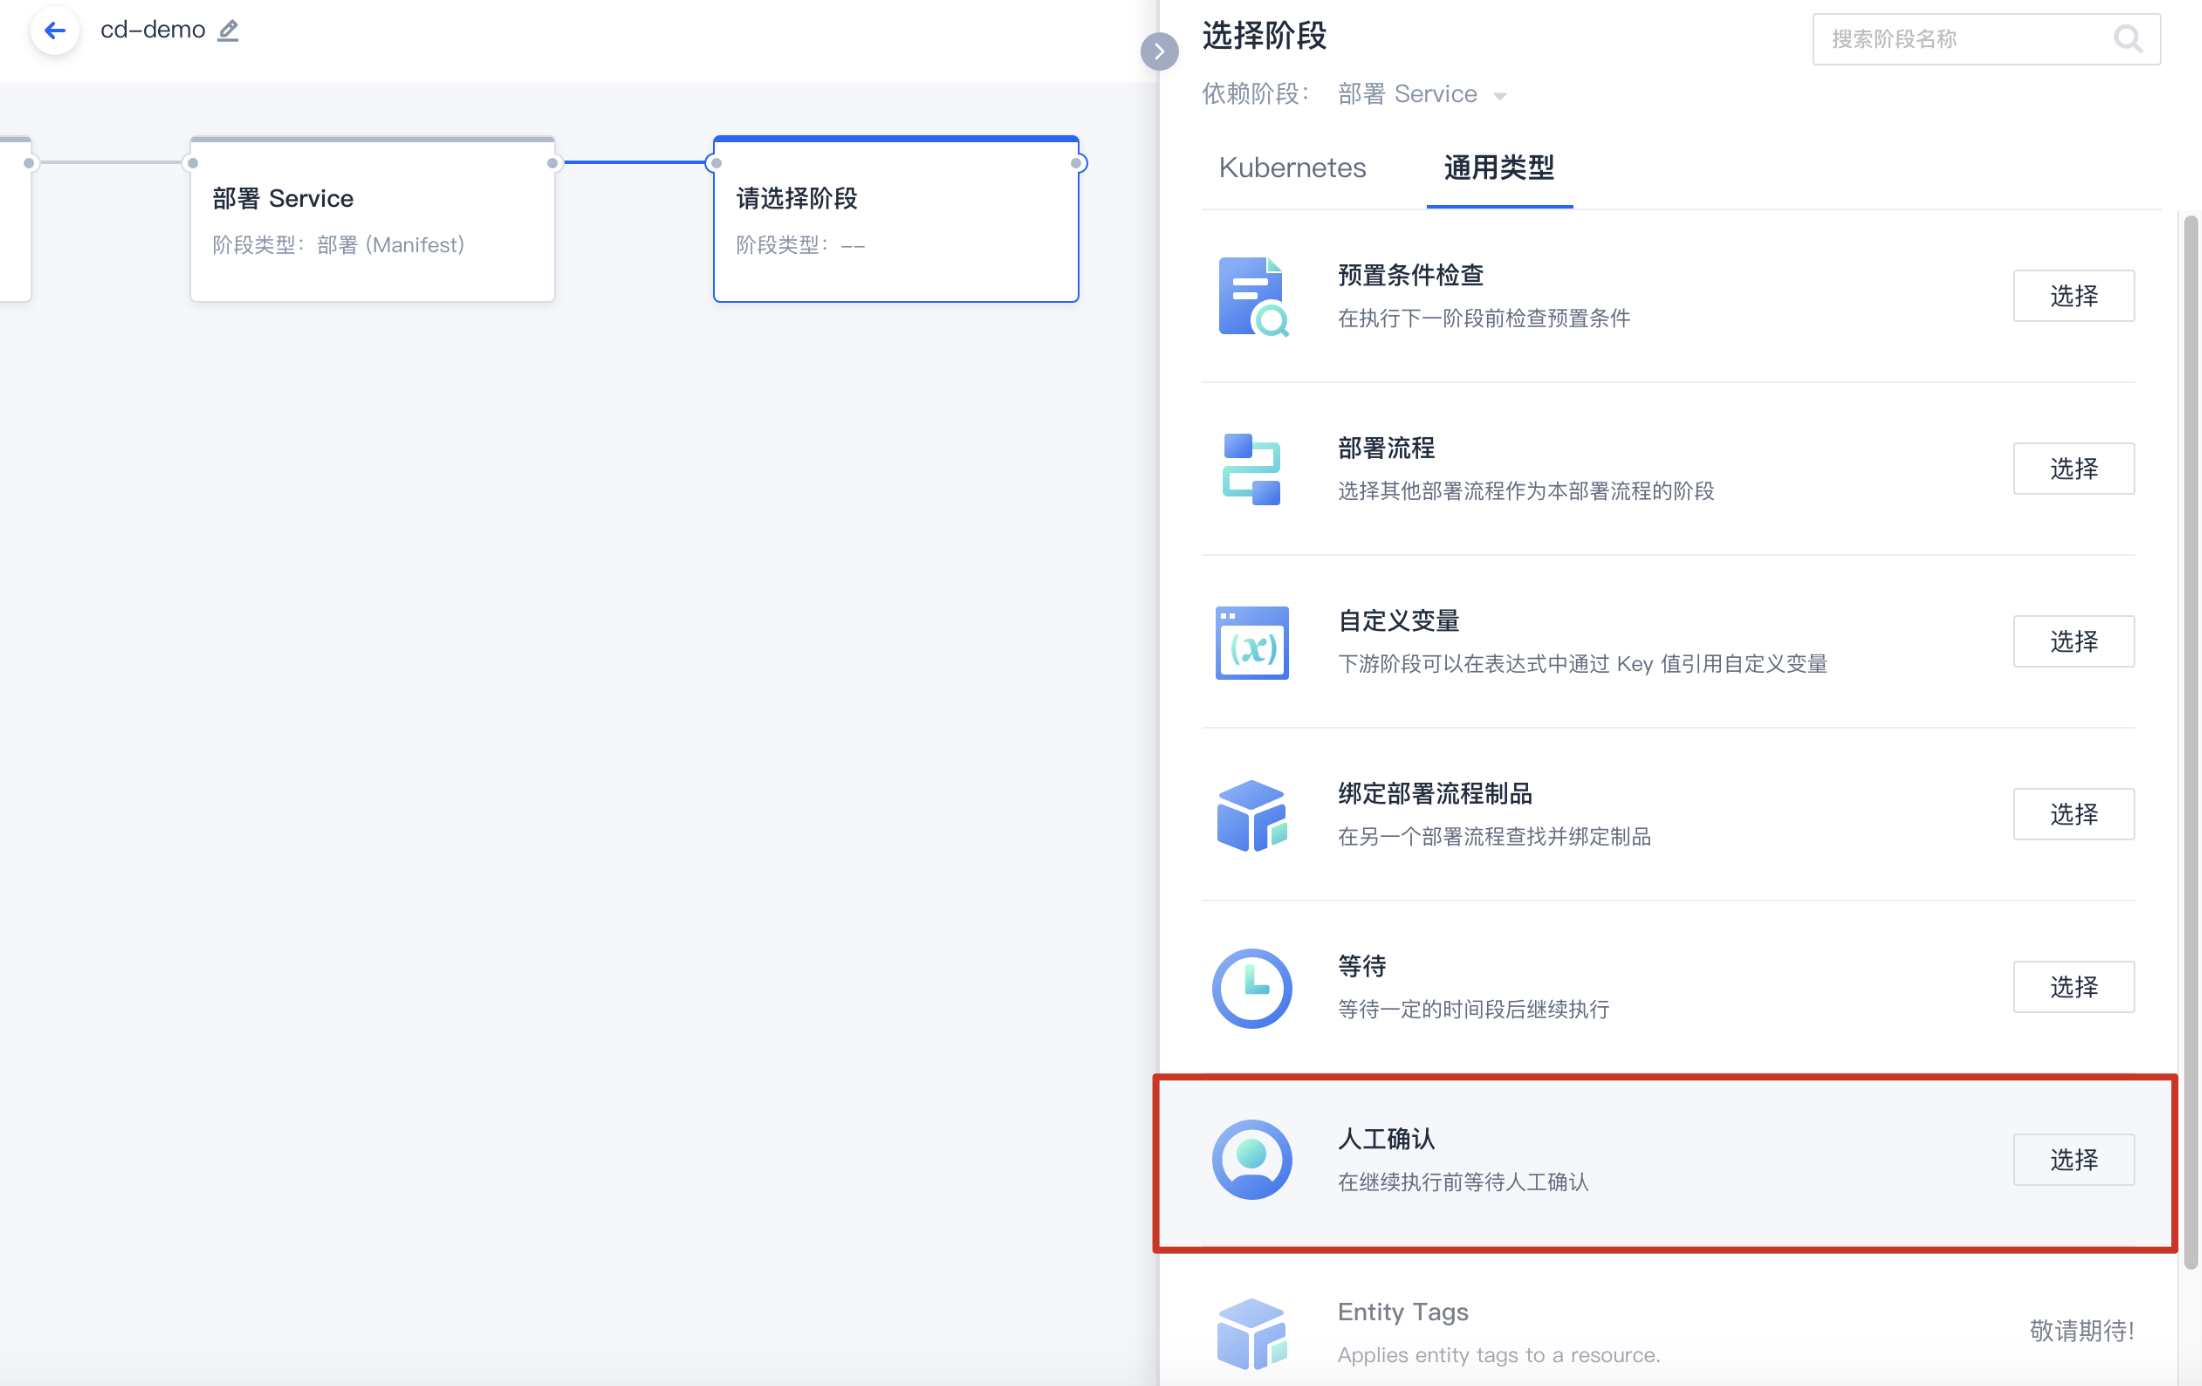Click the 人工确认 person icon
This screenshot has height=1386, width=2202.
1252,1160
